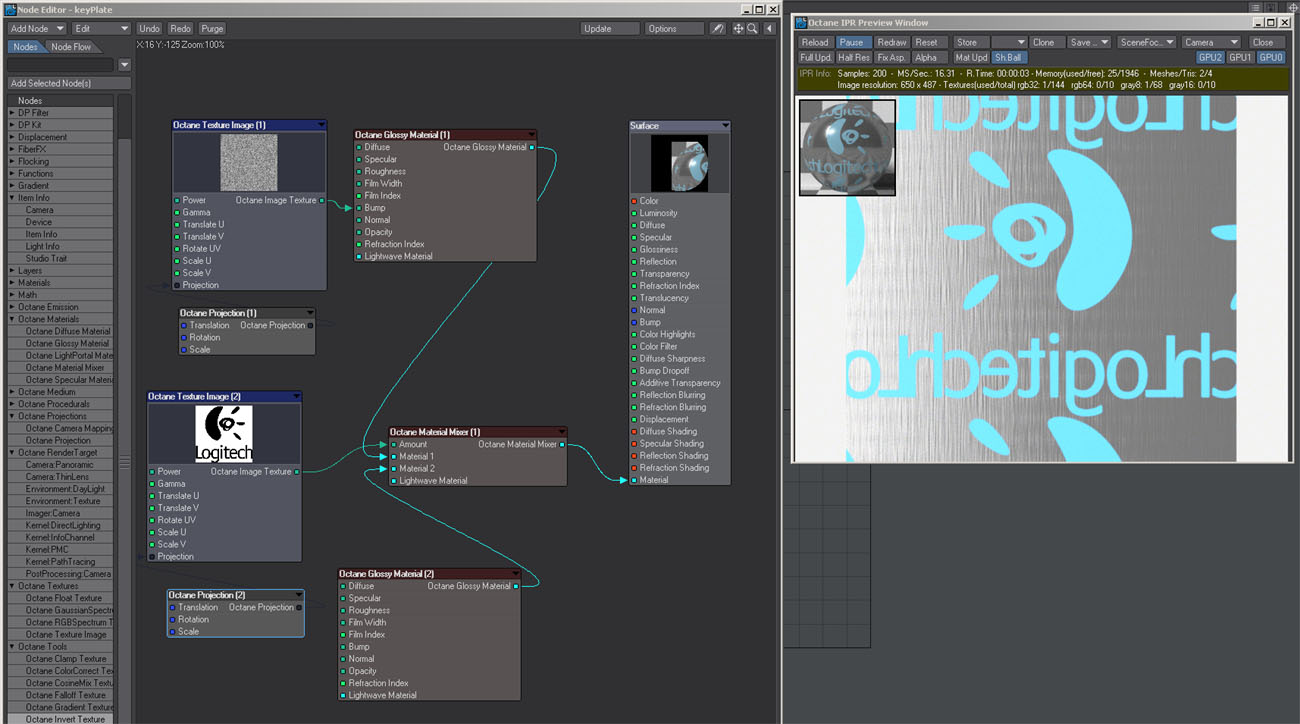Click Octane Projection output on Projection (1) node
This screenshot has width=1300, height=724.
pos(310,325)
